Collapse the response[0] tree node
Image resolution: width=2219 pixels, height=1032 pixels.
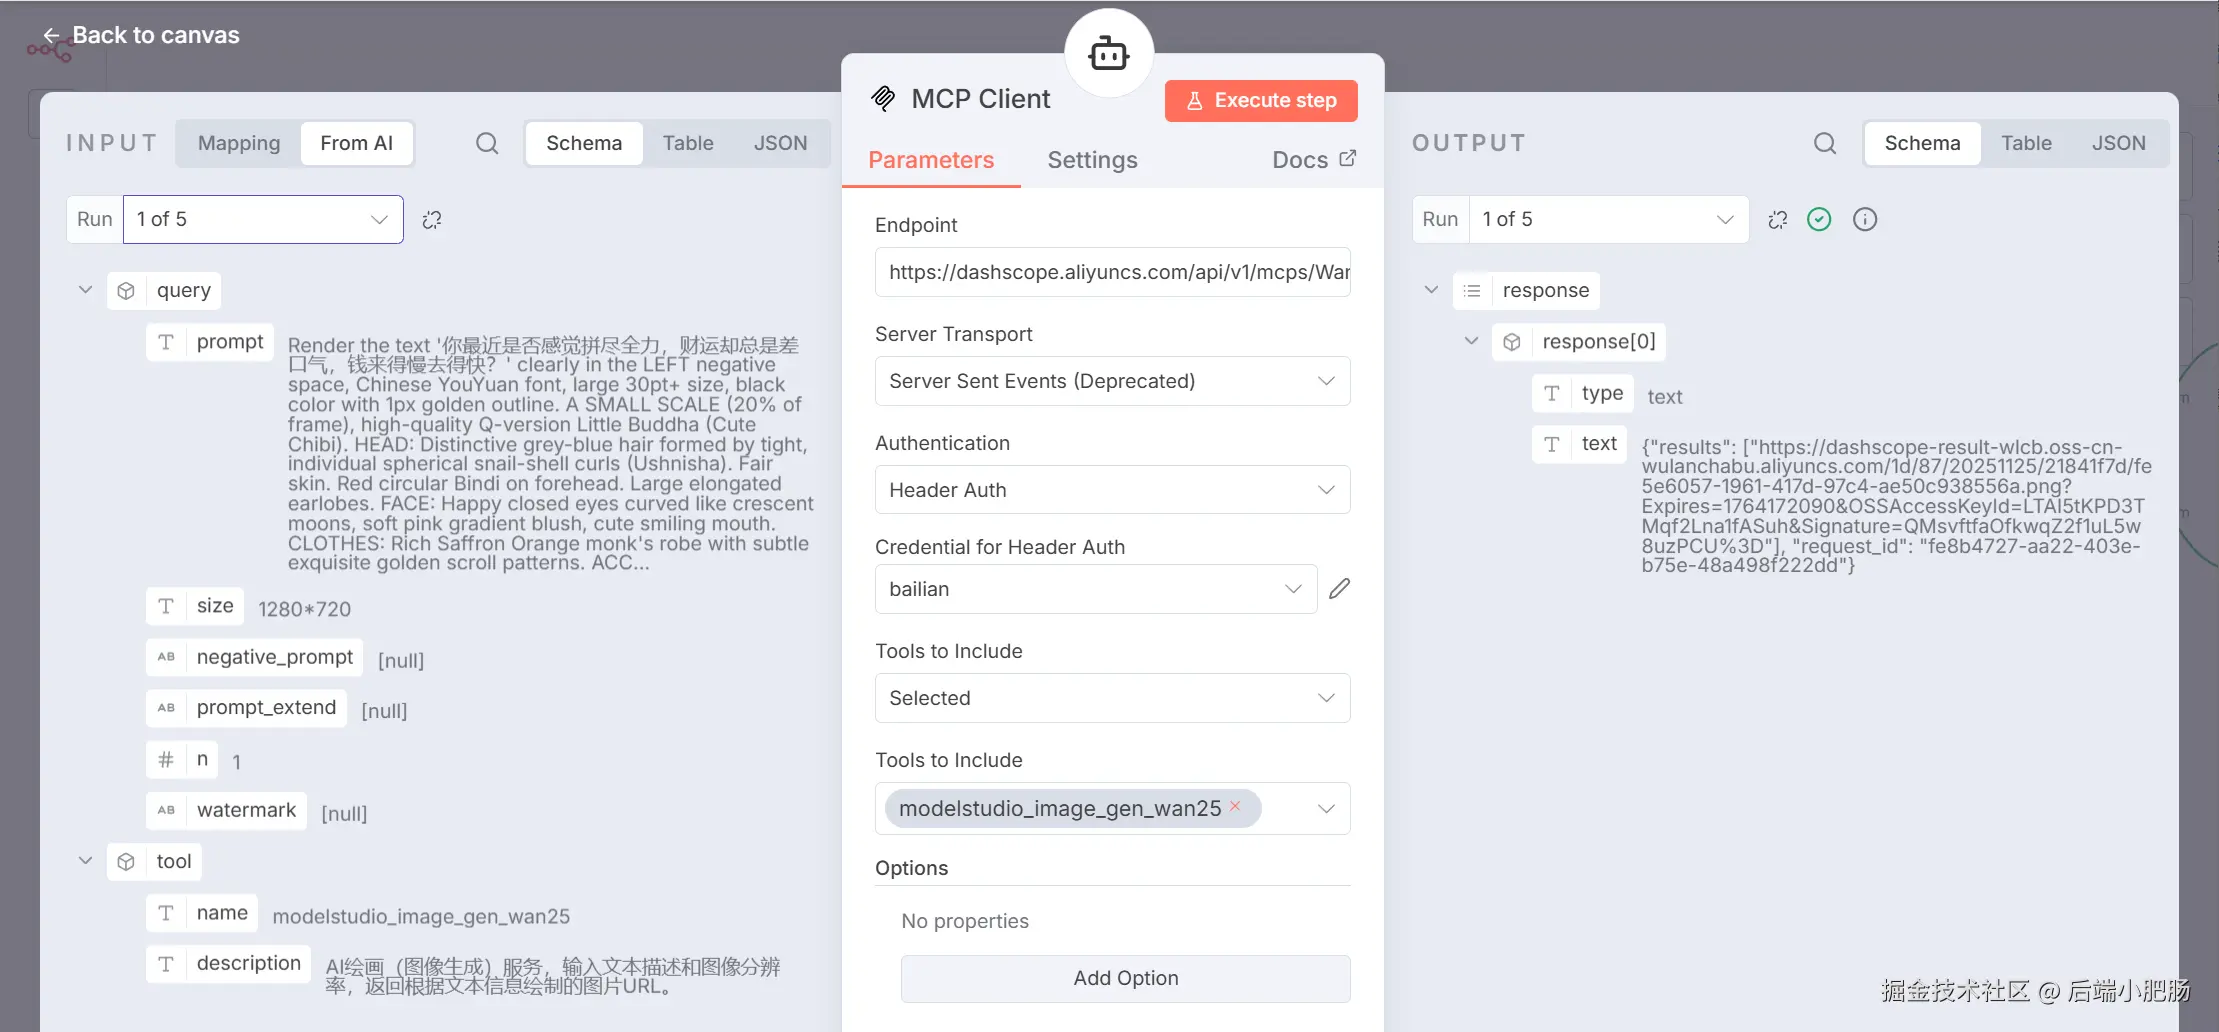pyautogui.click(x=1472, y=341)
